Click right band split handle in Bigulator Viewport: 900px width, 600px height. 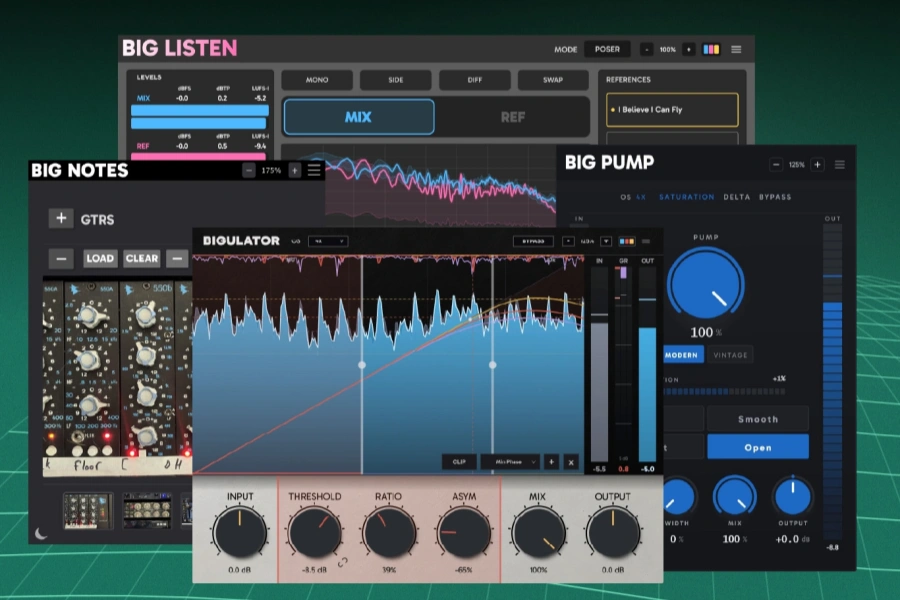tap(492, 365)
